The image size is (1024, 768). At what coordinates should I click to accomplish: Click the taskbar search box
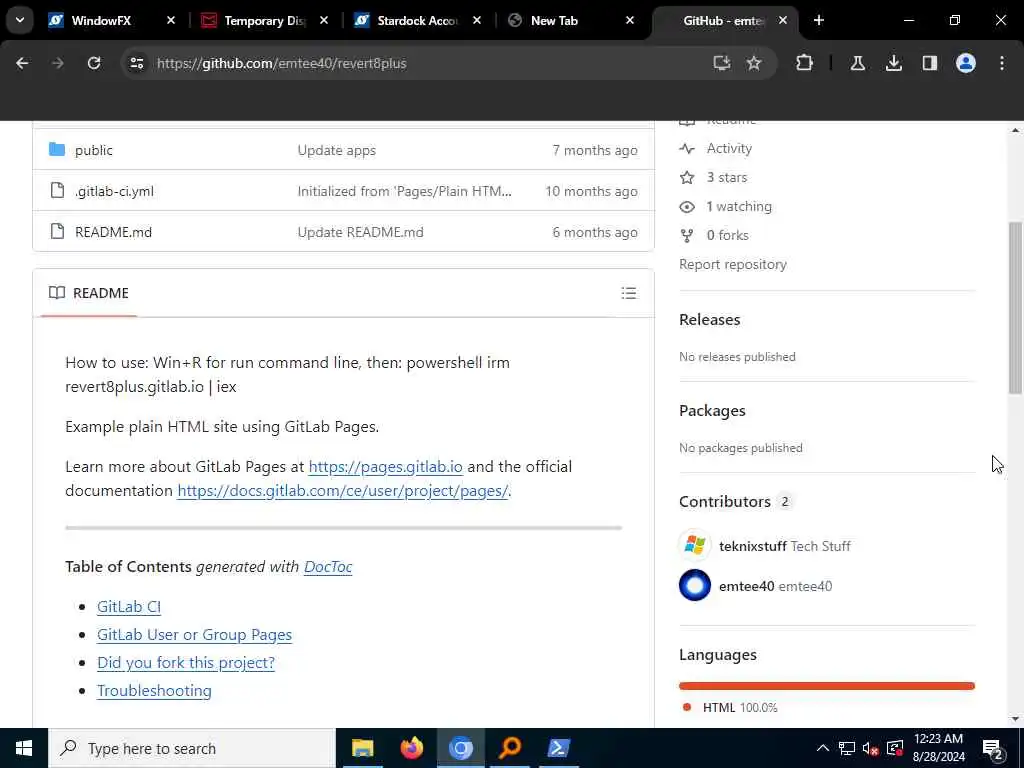[x=192, y=748]
